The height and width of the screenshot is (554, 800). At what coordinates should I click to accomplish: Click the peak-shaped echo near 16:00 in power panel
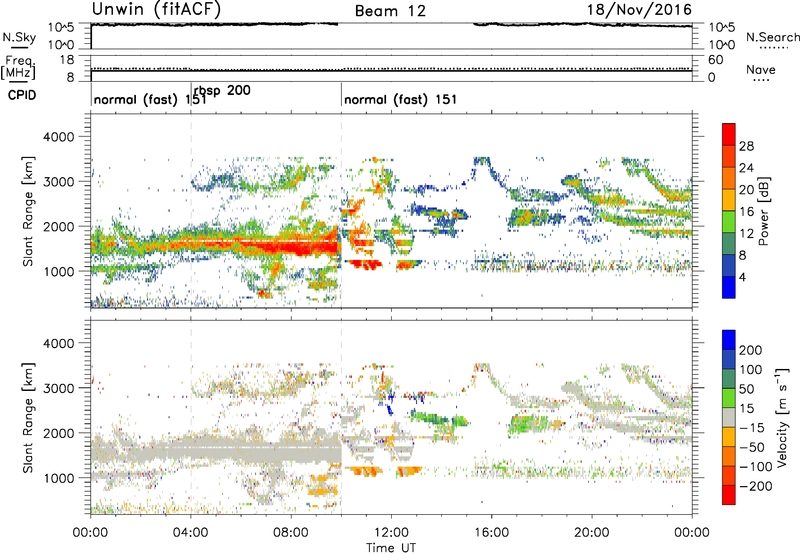point(482,171)
